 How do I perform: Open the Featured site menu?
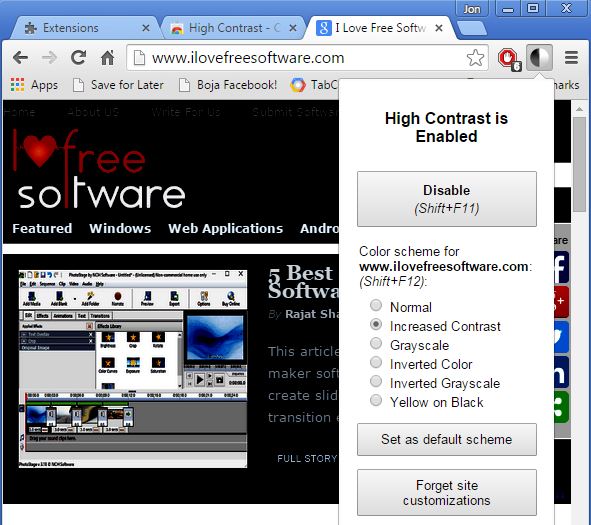pos(42,228)
